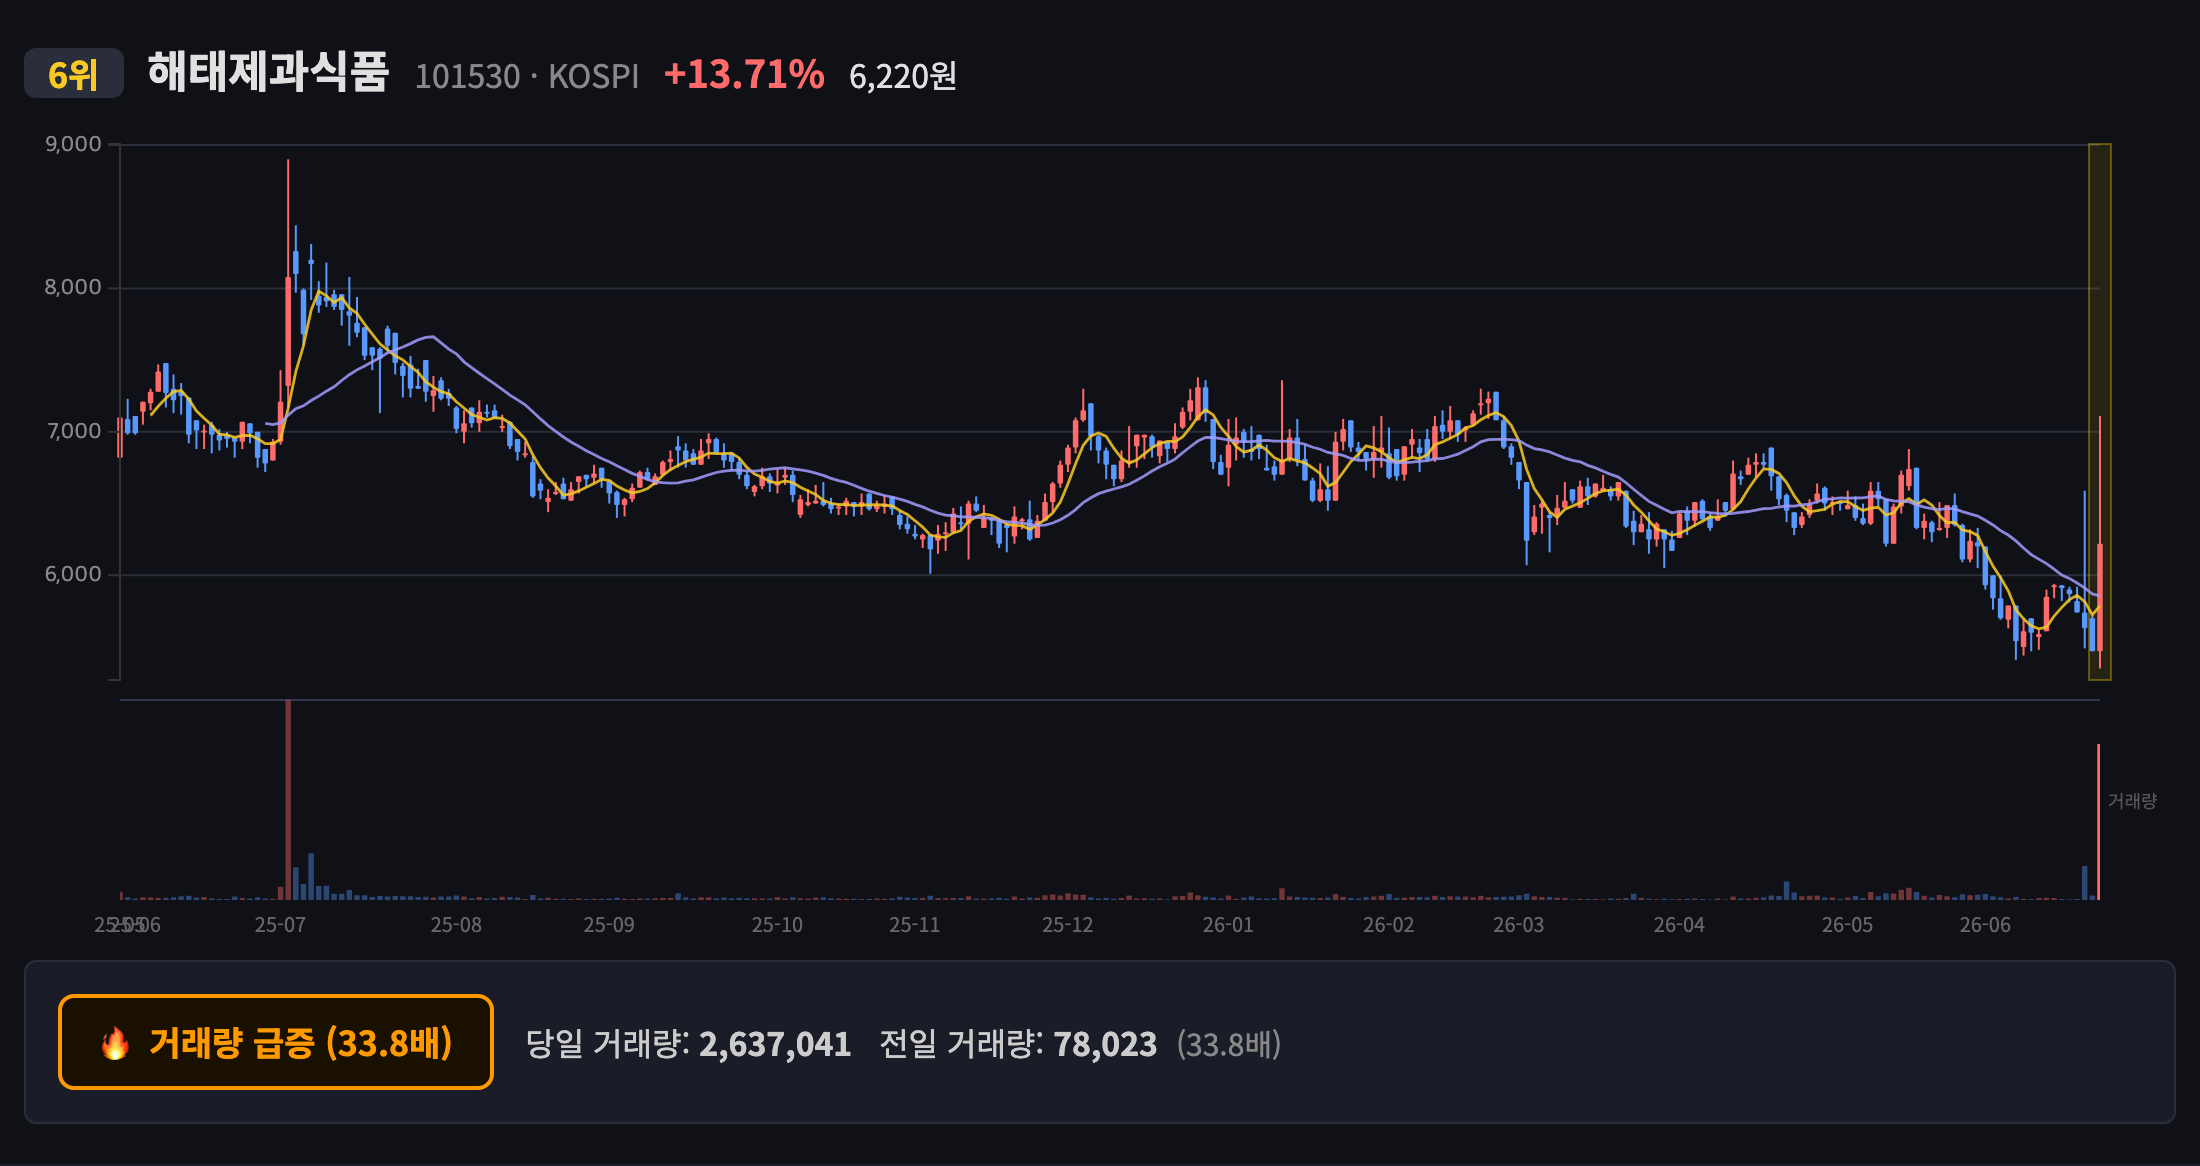Click the highlighted latest candle on the chart
This screenshot has height=1166, width=2200.
[x=2100, y=597]
